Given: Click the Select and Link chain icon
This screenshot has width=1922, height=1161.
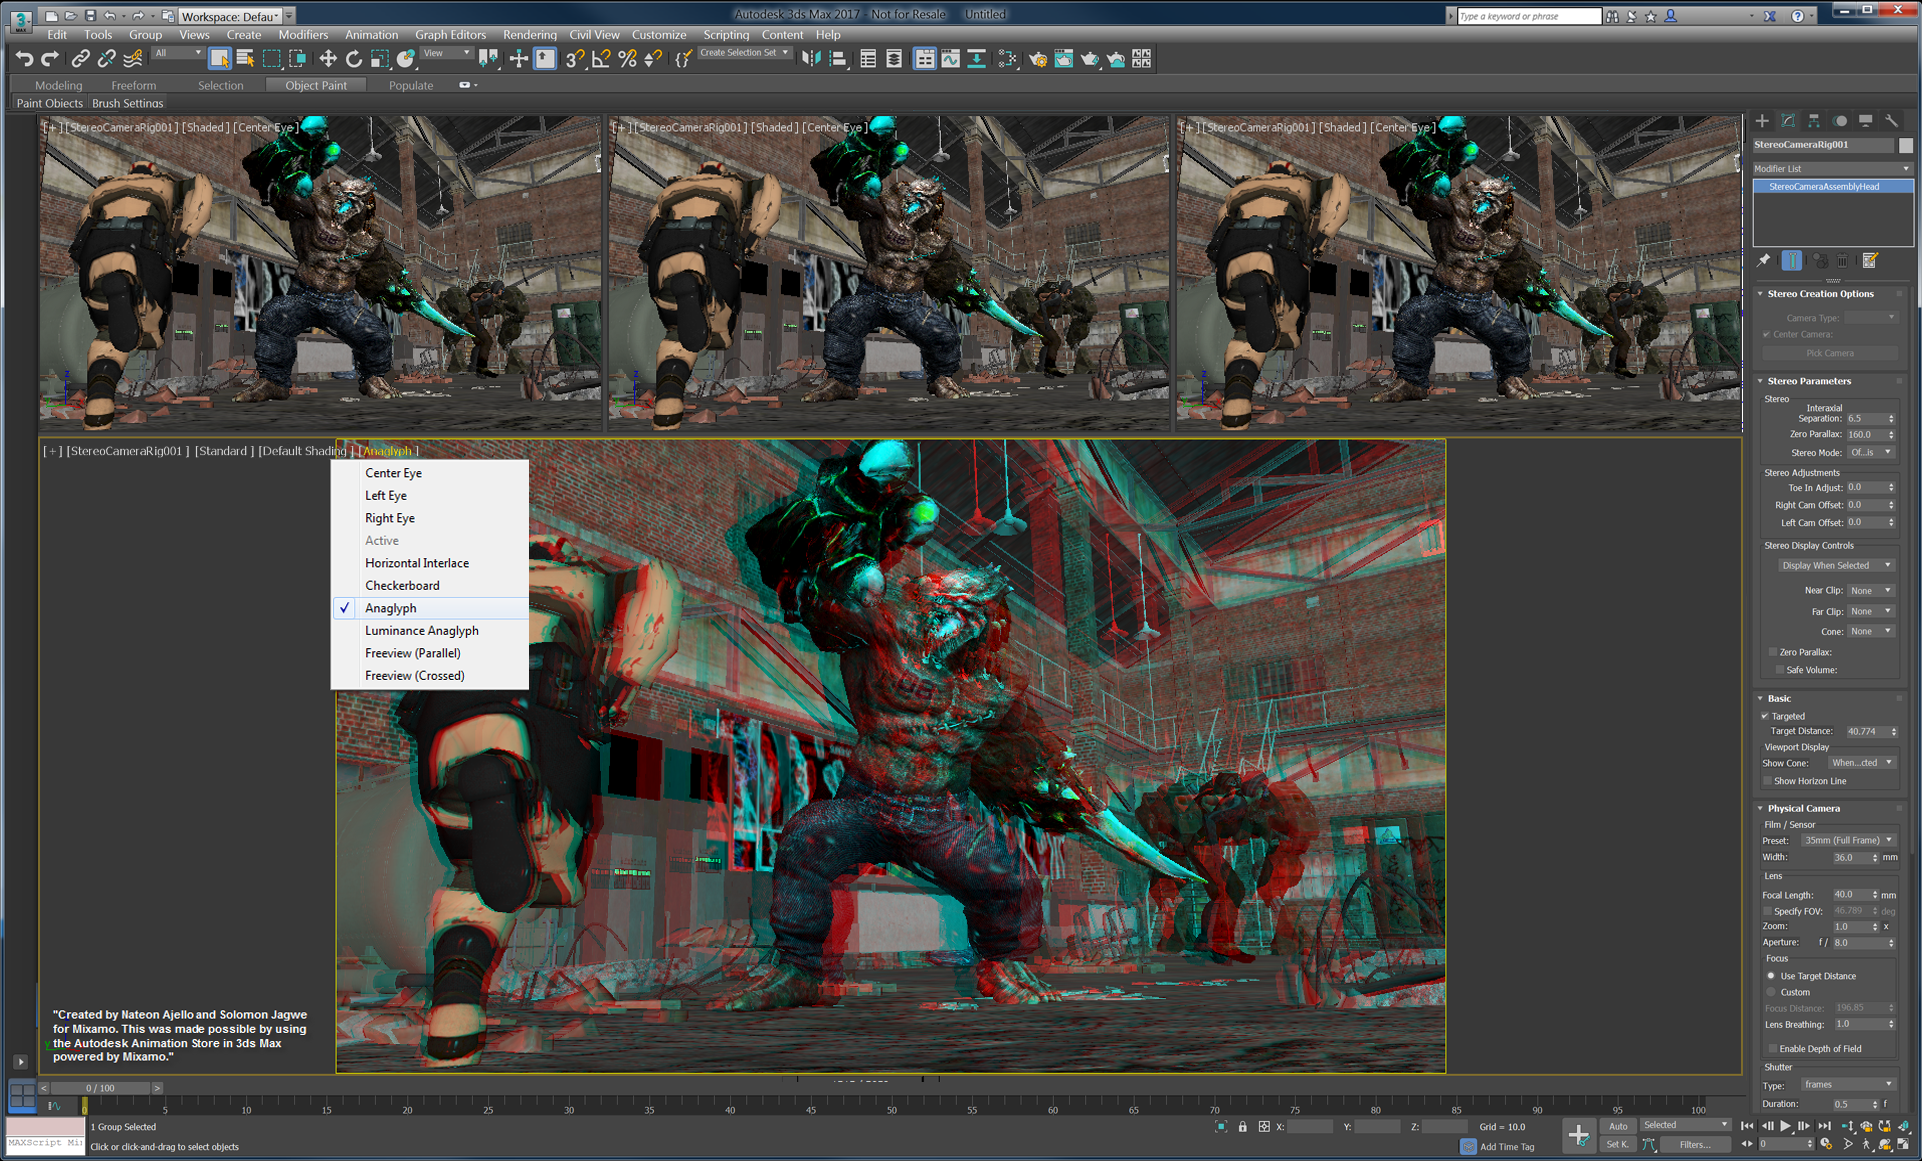Looking at the screenshot, I should pos(80,59).
